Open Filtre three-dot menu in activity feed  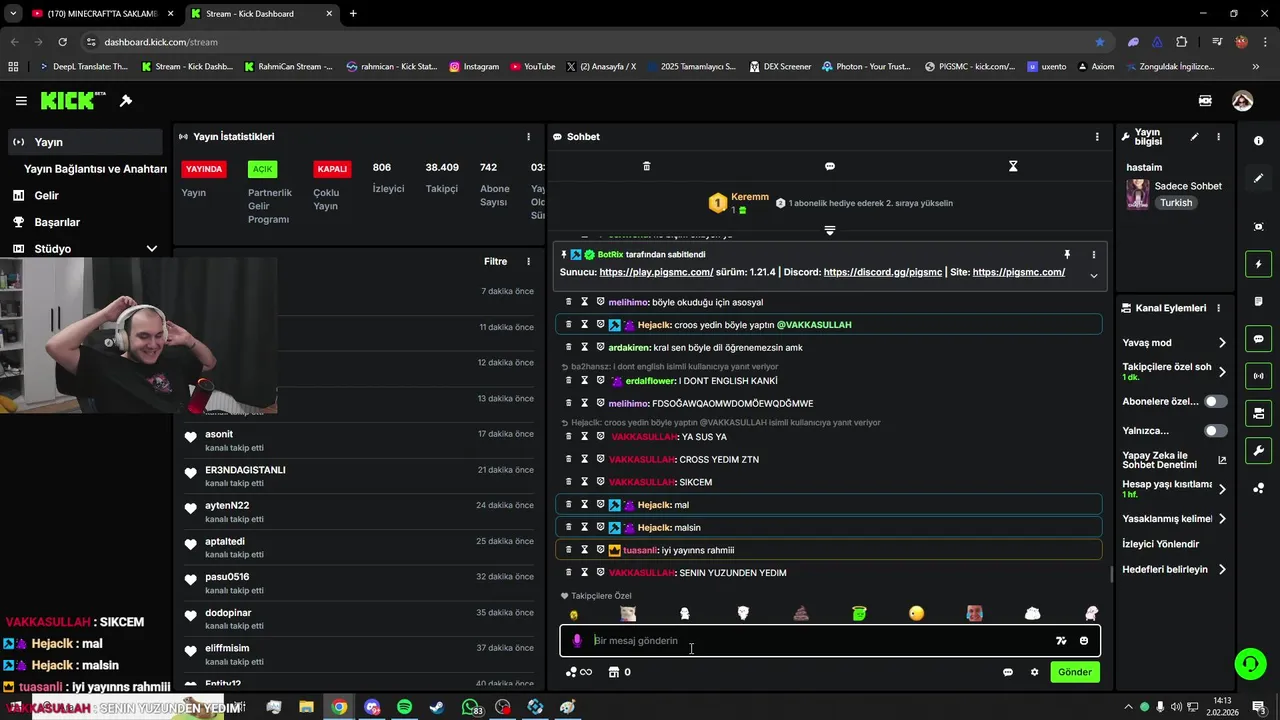[529, 262]
